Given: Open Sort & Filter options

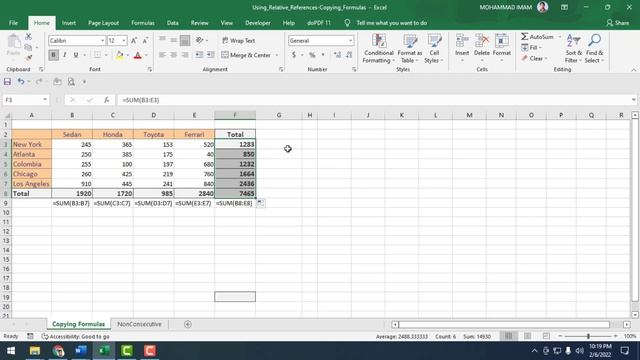Looking at the screenshot, I should coord(573,49).
